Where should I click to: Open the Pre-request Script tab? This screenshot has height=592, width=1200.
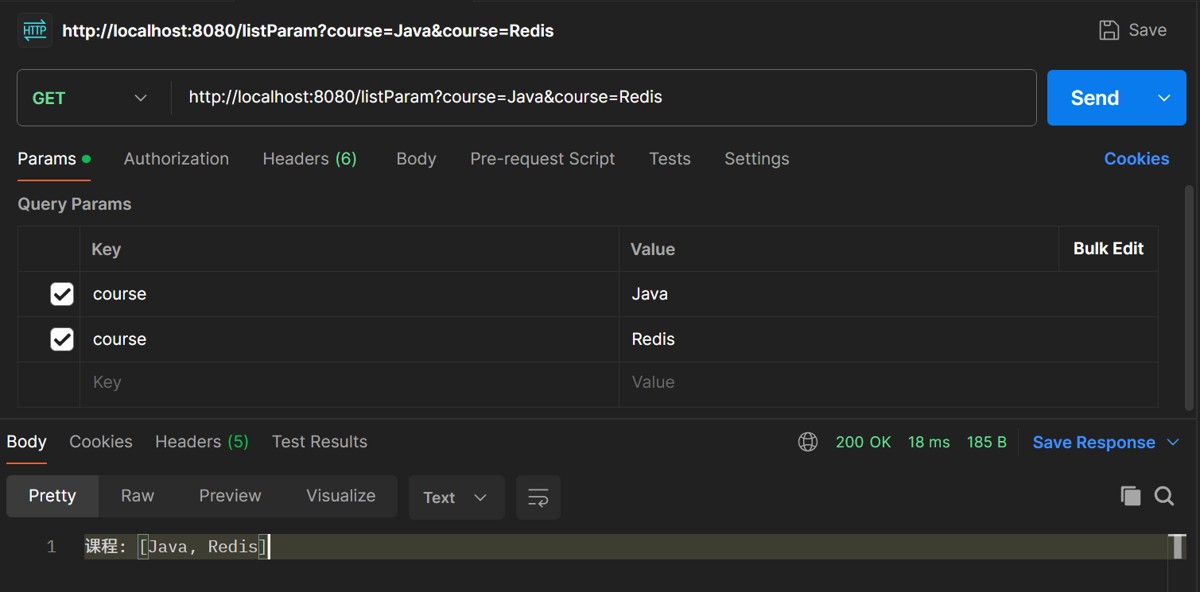(x=542, y=159)
